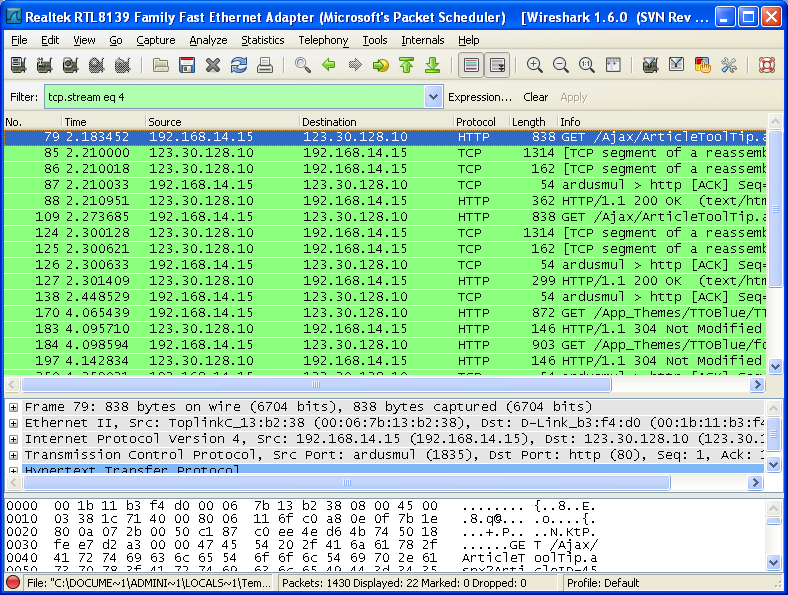Edit capture filter icon
Image resolution: width=788 pixels, height=595 pixels.
(650, 65)
